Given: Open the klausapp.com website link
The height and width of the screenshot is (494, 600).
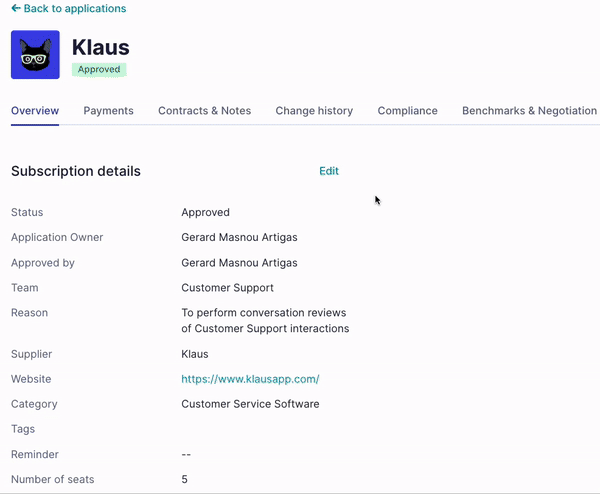Looking at the screenshot, I should 250,379.
